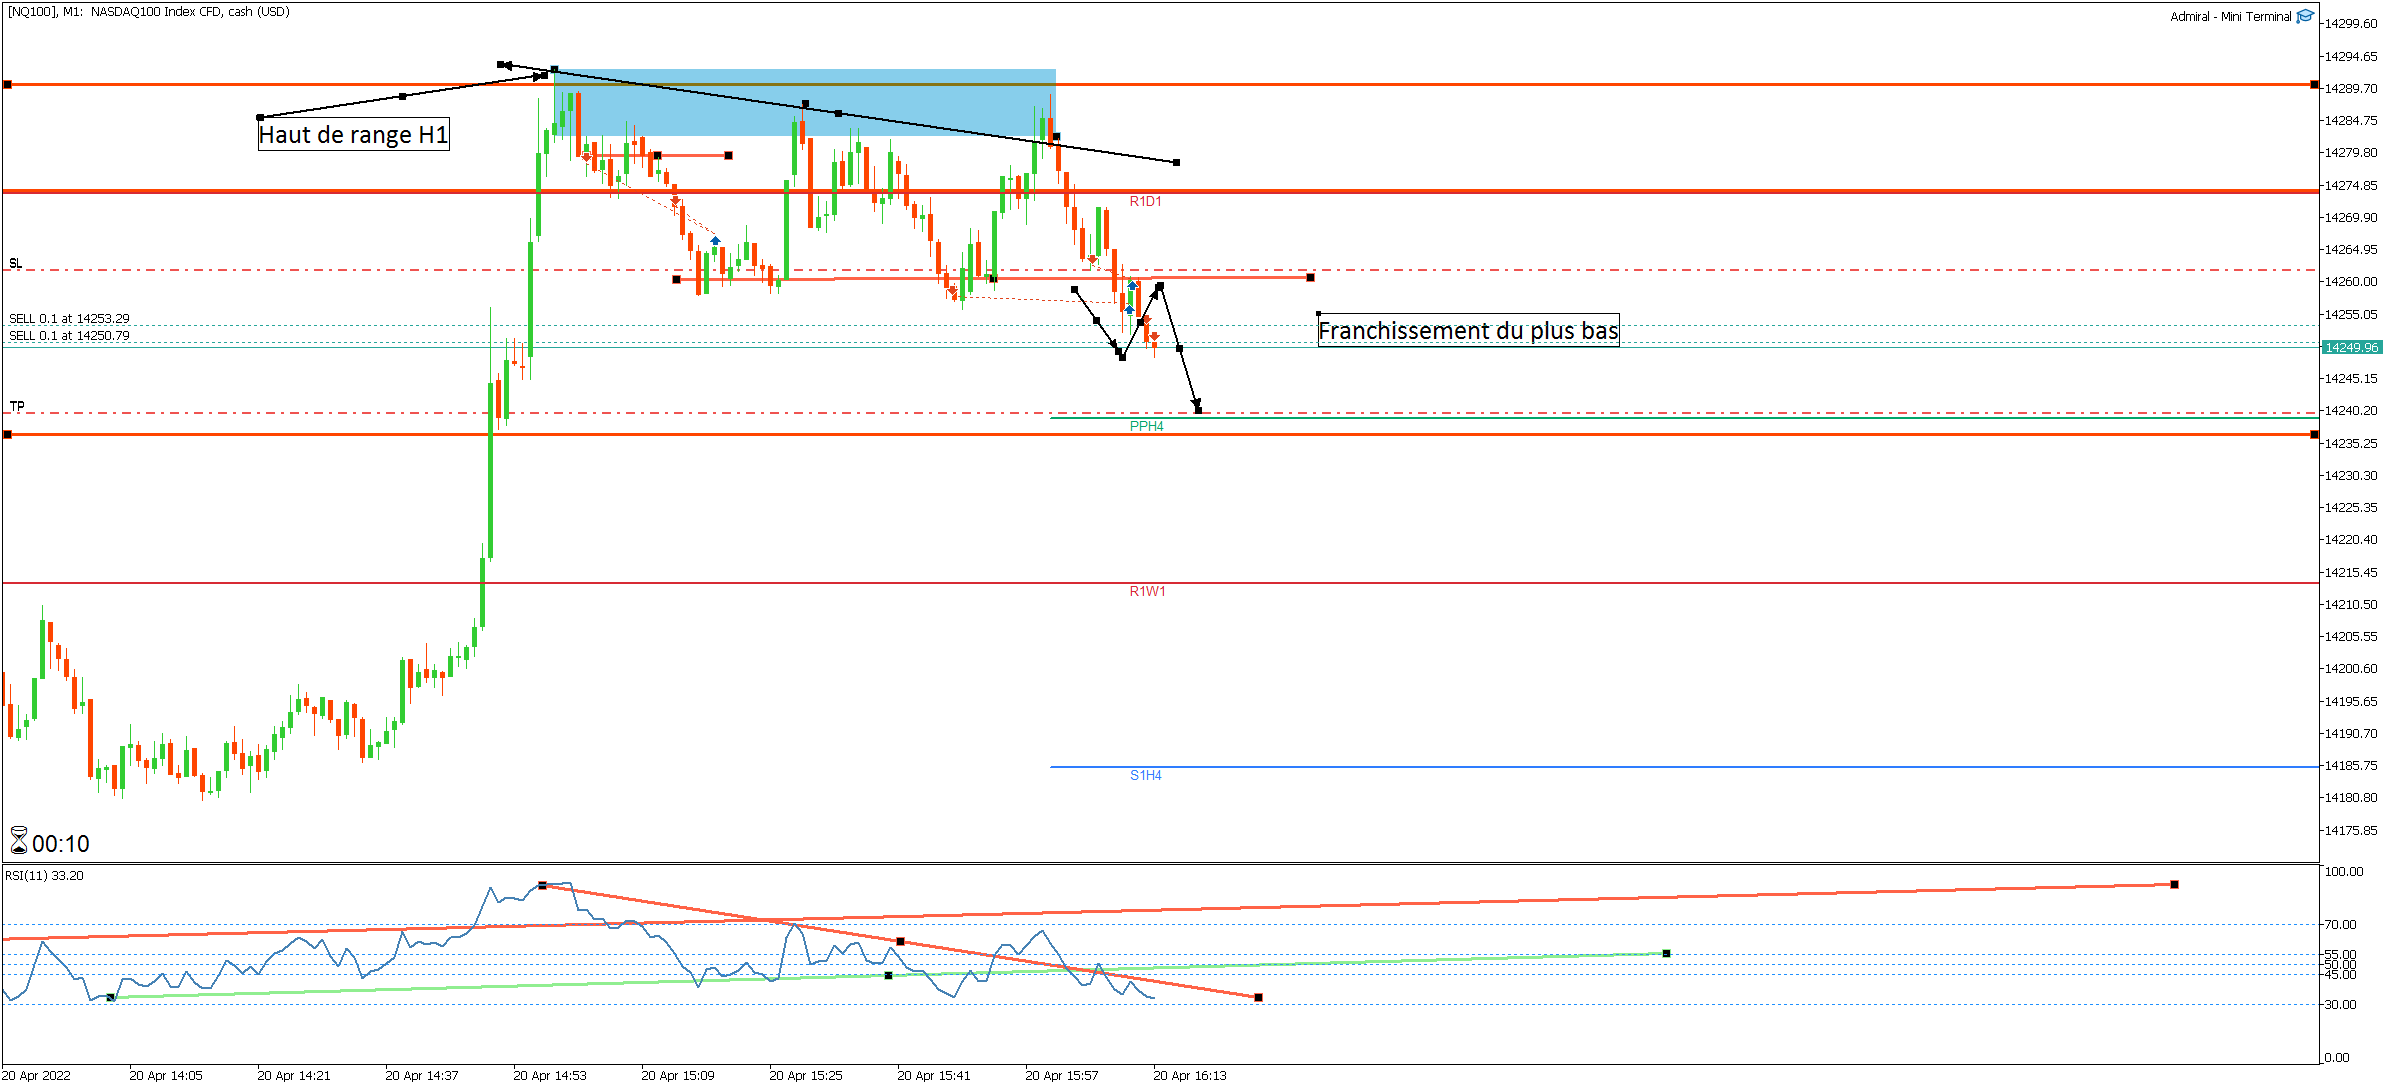Click the blue buy arrow near 15:09
2396x1088 pixels.
(715, 241)
